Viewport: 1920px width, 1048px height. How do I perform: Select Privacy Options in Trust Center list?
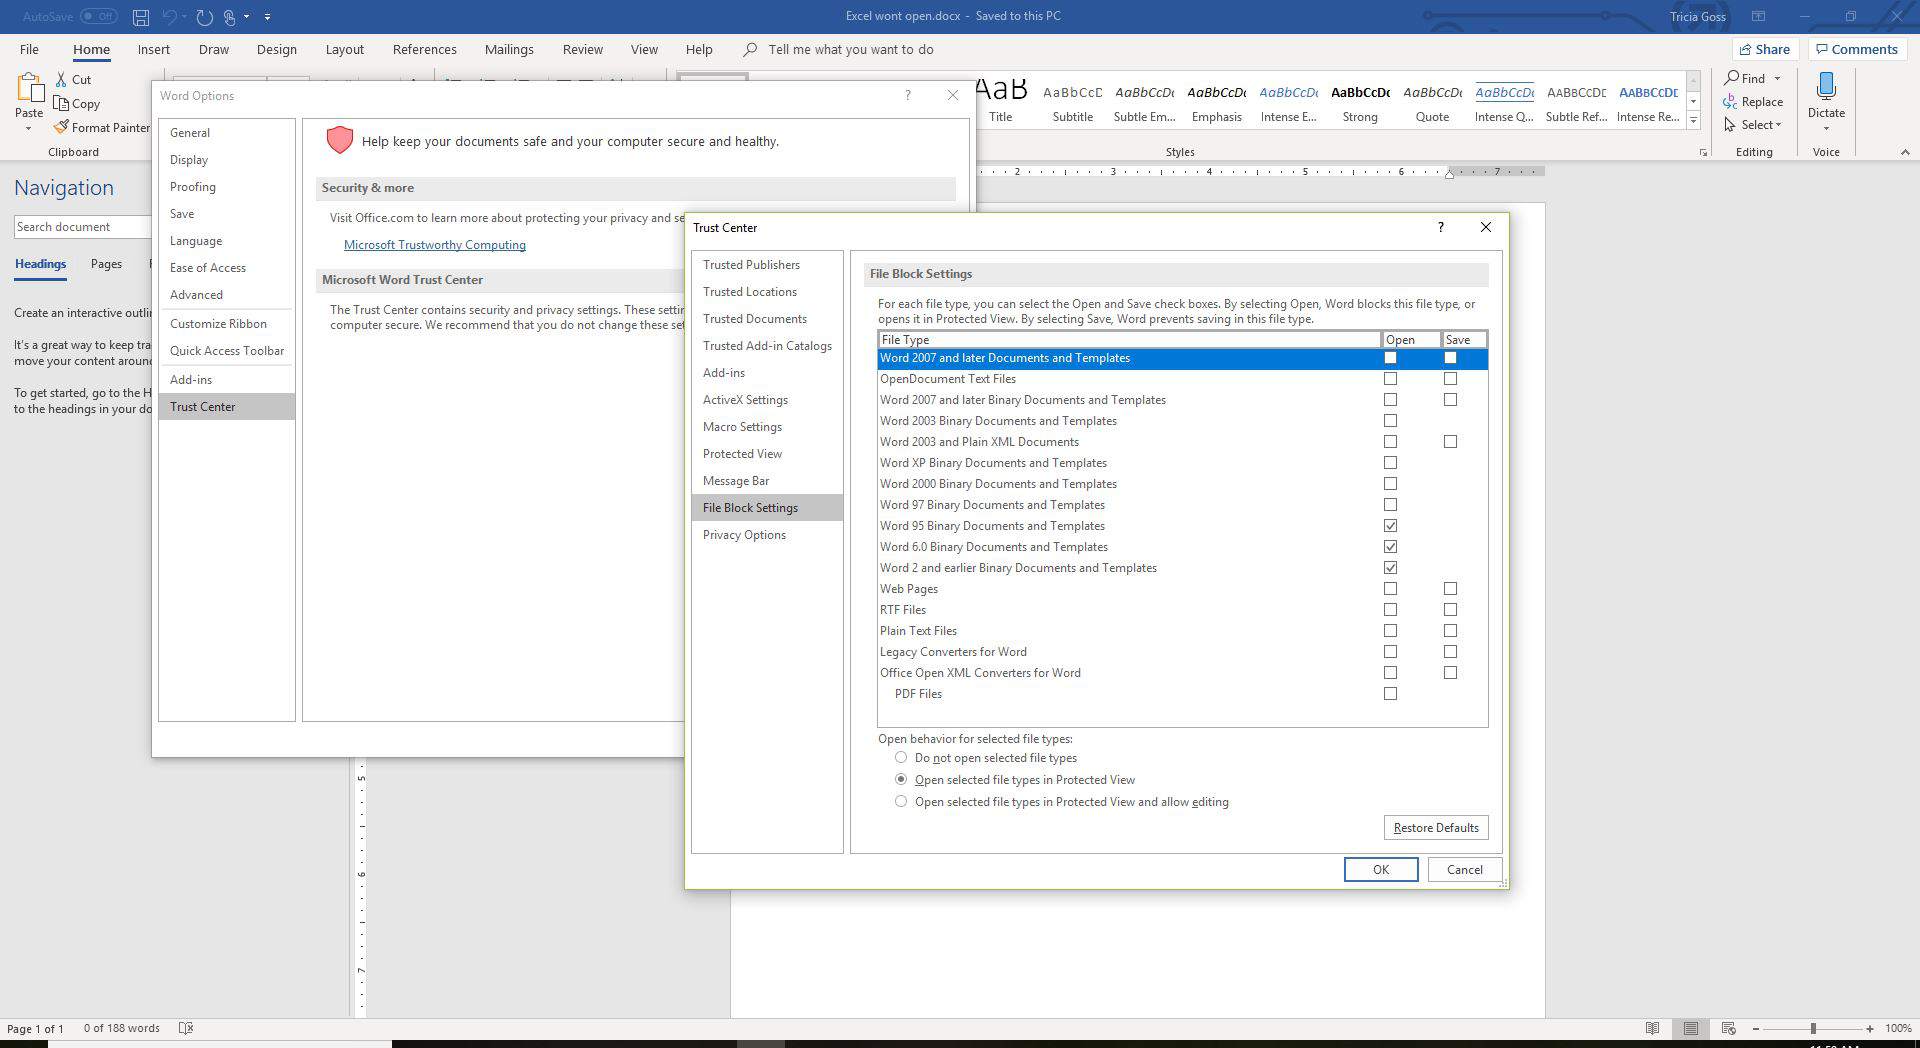[x=767, y=535]
